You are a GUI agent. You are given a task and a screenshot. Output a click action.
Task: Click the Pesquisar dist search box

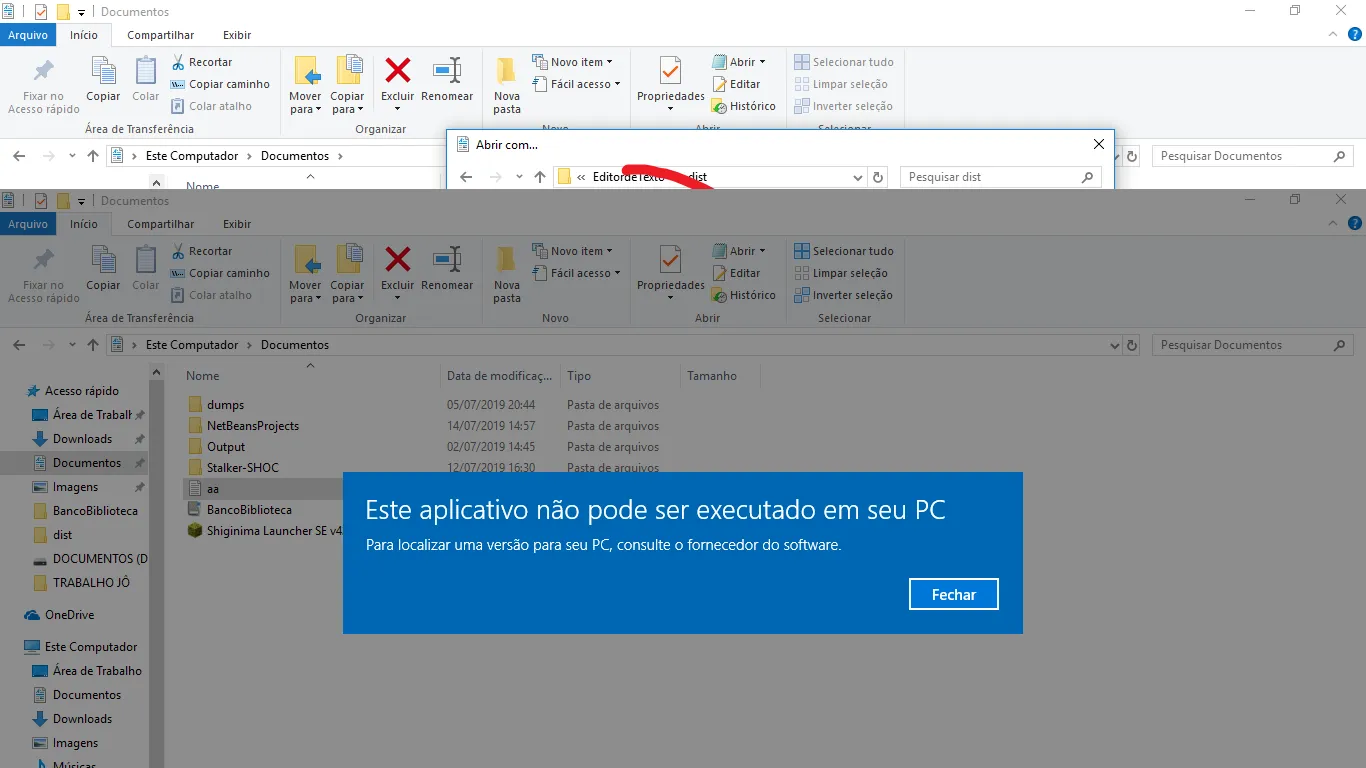click(1000, 177)
